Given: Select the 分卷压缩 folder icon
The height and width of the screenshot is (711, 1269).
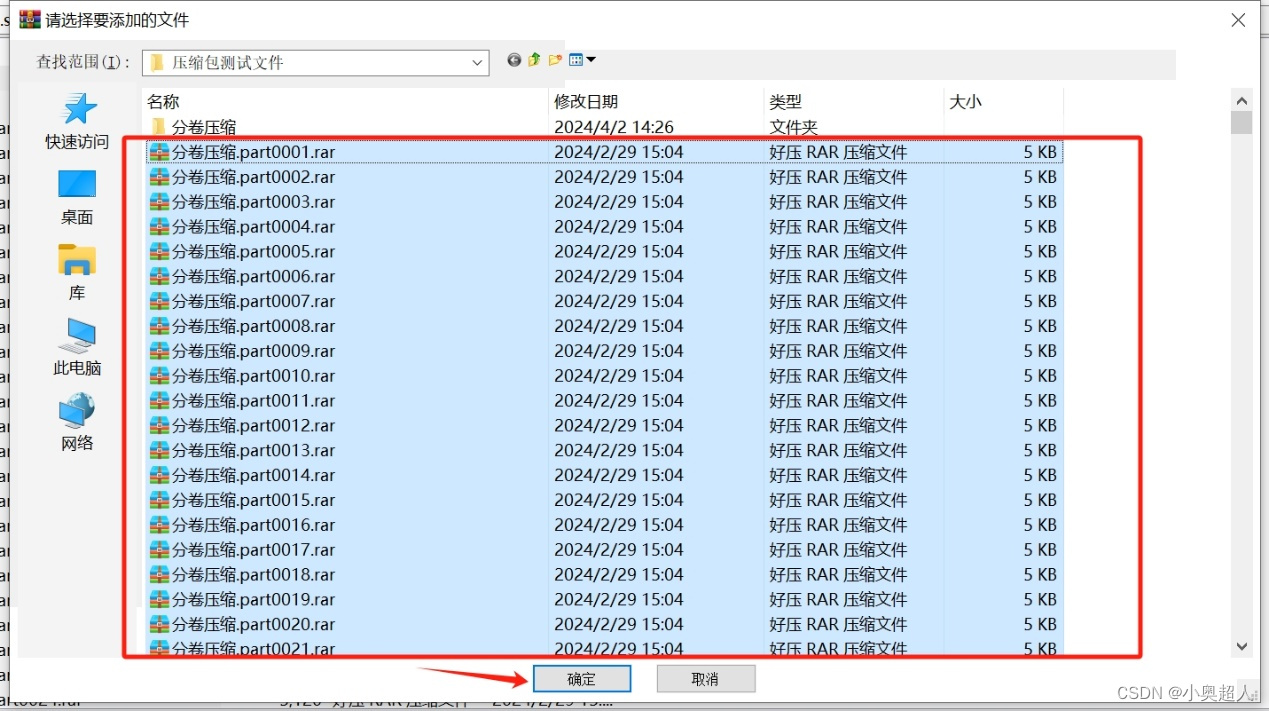Looking at the screenshot, I should click(158, 127).
